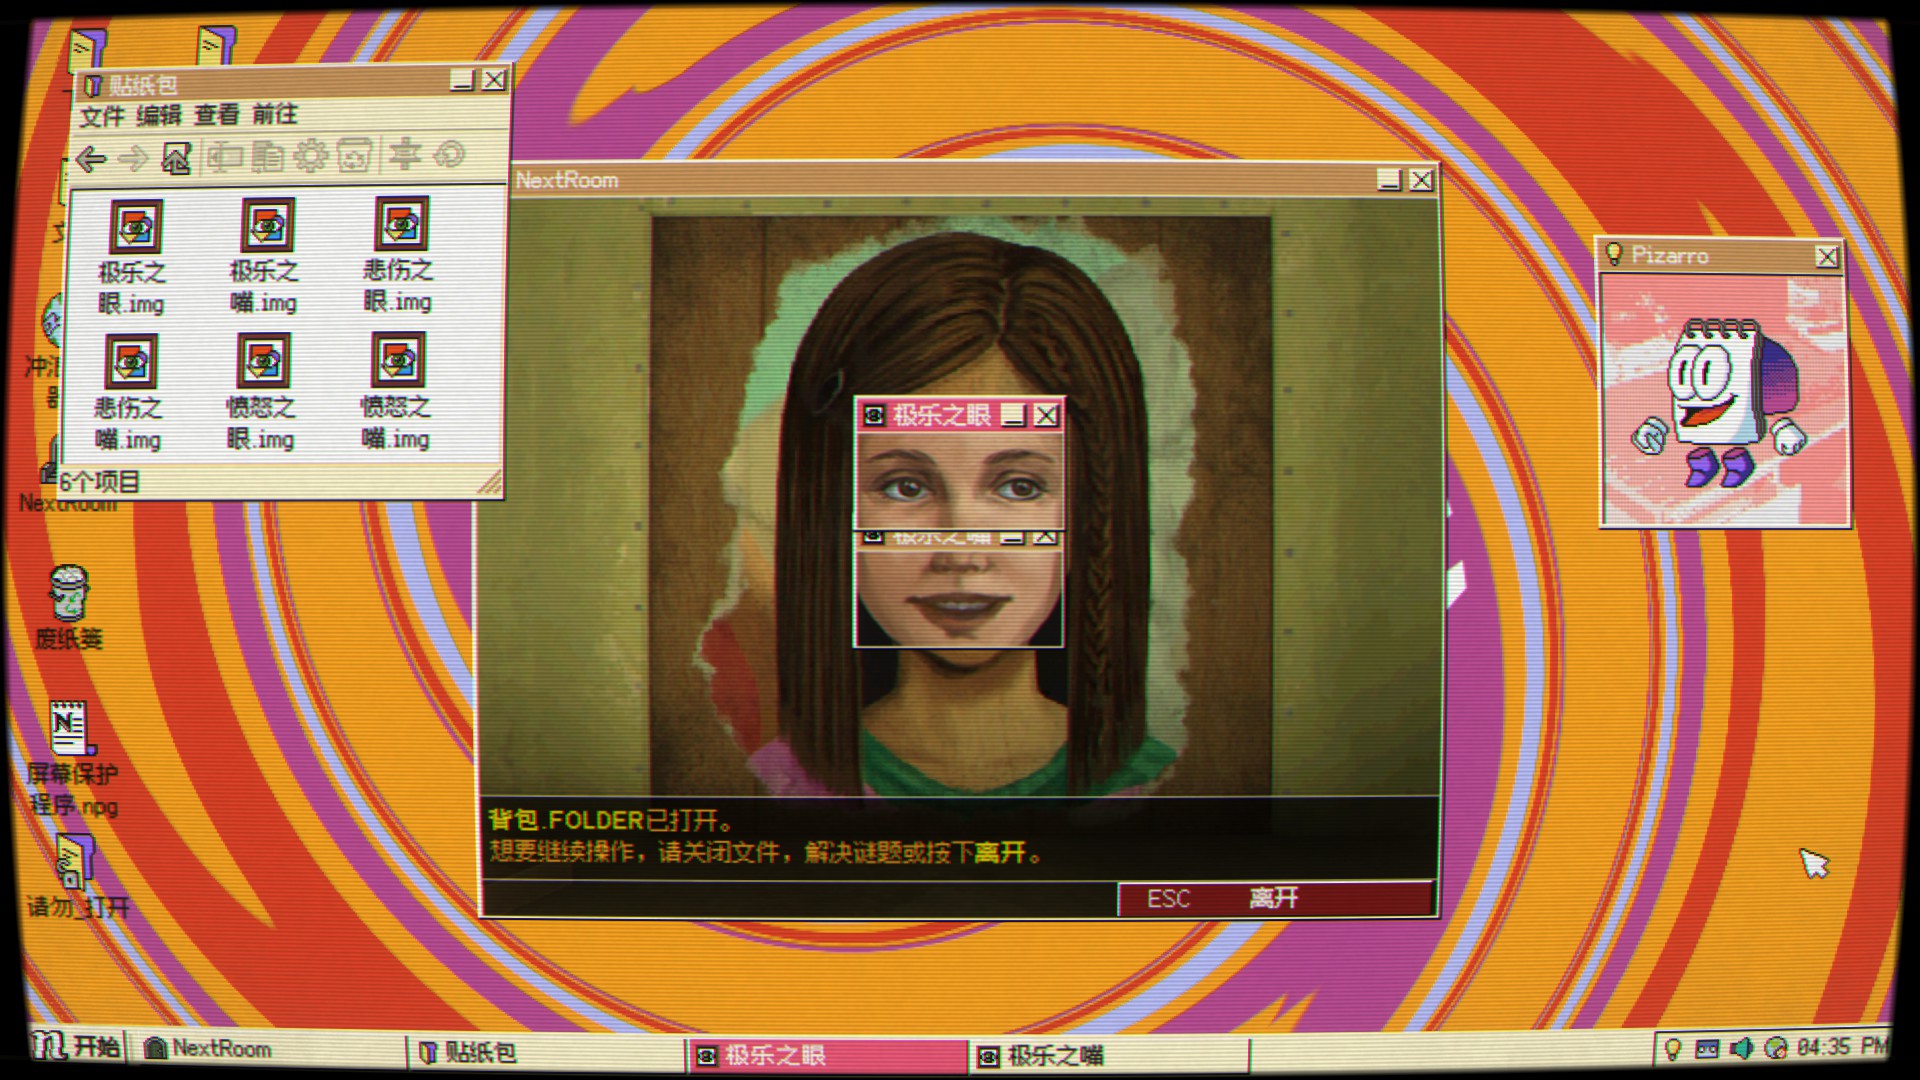
Task: Open the 前往 menu in 贴纸包
Action: point(275,114)
